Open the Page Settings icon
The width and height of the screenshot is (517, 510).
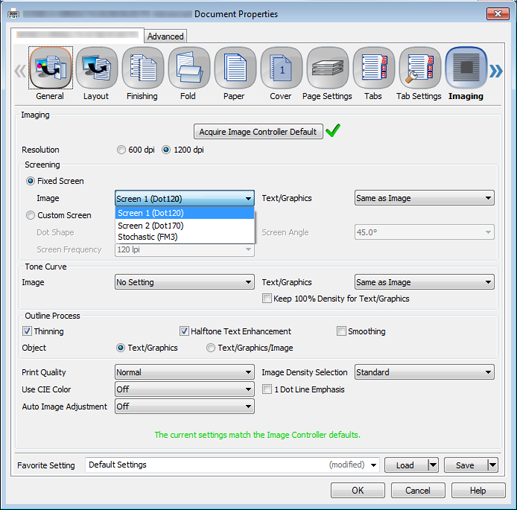(328, 68)
